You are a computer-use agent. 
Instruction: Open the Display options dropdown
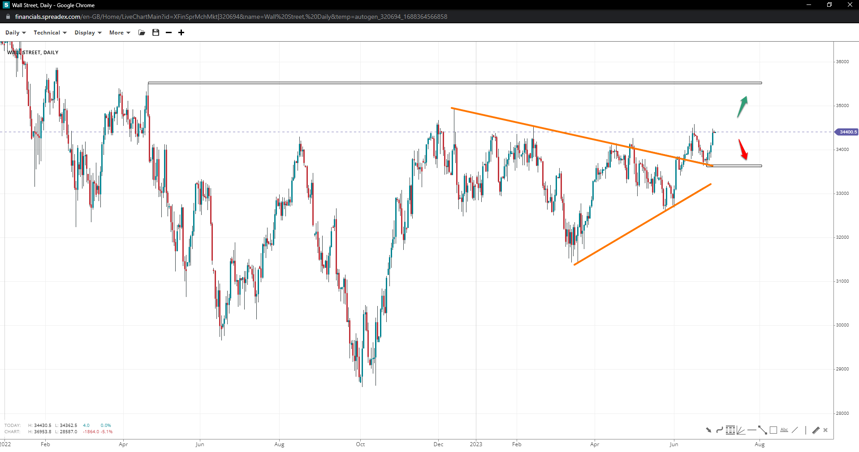point(88,33)
